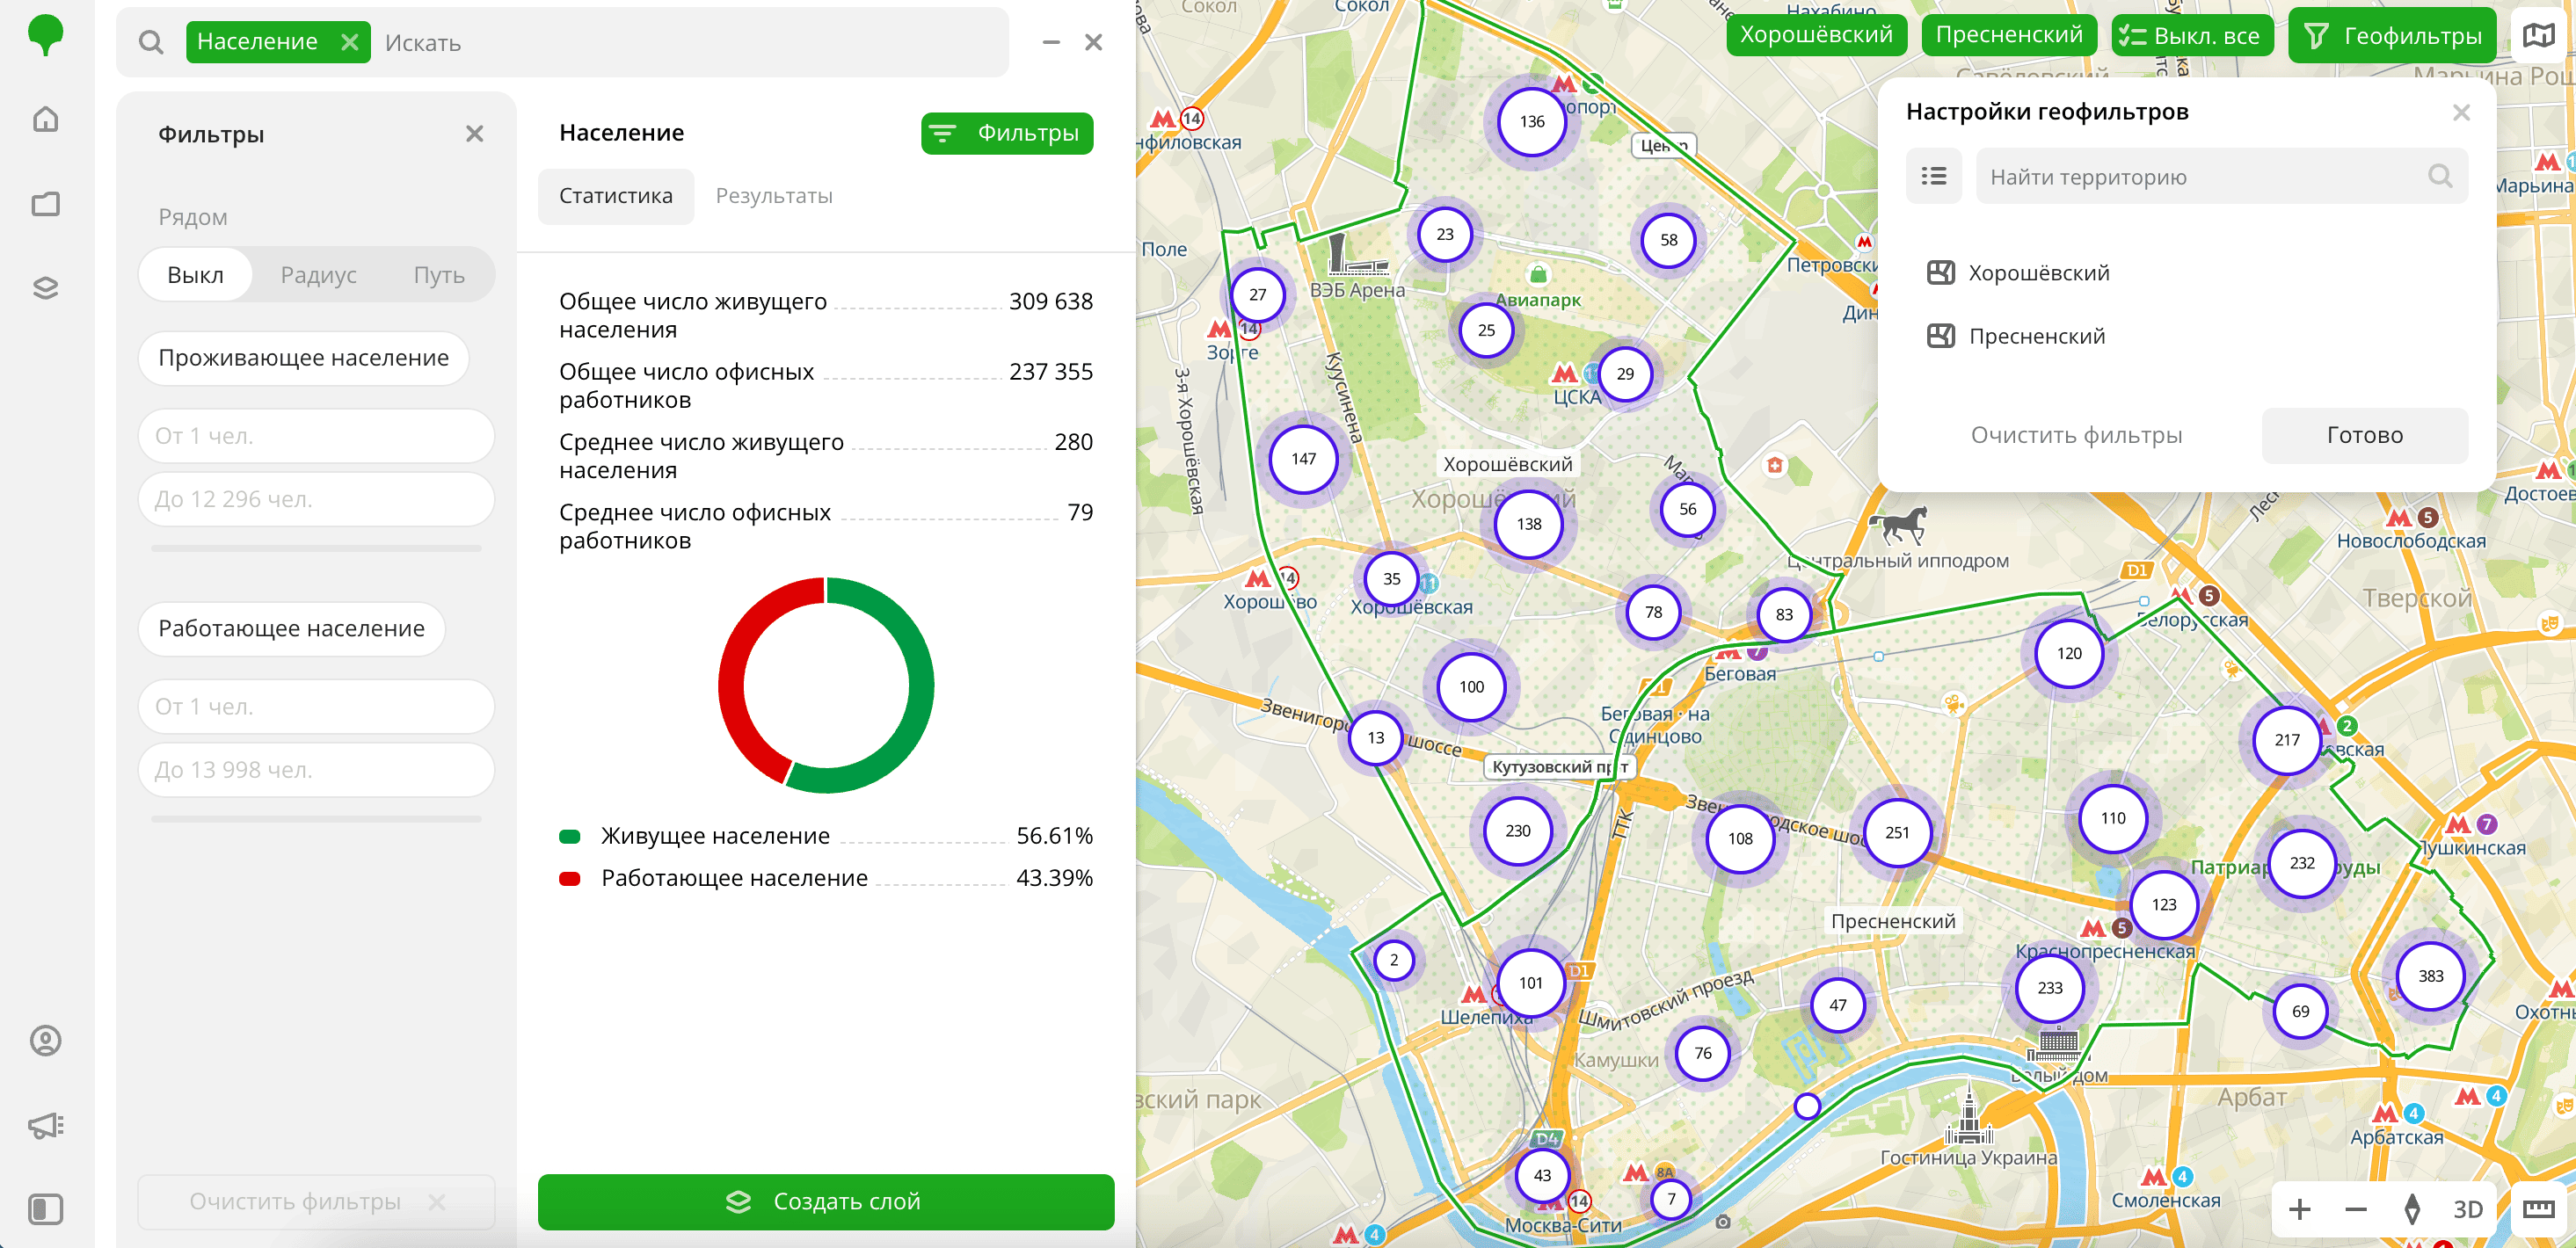Open the layers icon in sidebar
This screenshot has height=1248, width=2576.
46,288
